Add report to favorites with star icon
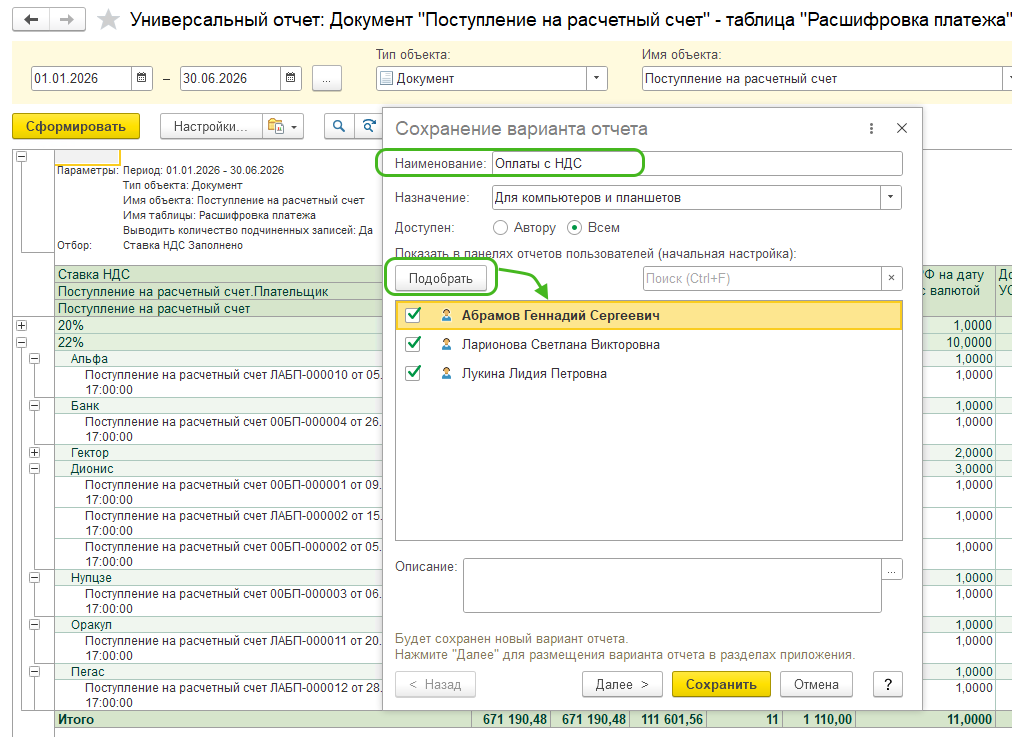The image size is (1012, 737). click(x=108, y=20)
